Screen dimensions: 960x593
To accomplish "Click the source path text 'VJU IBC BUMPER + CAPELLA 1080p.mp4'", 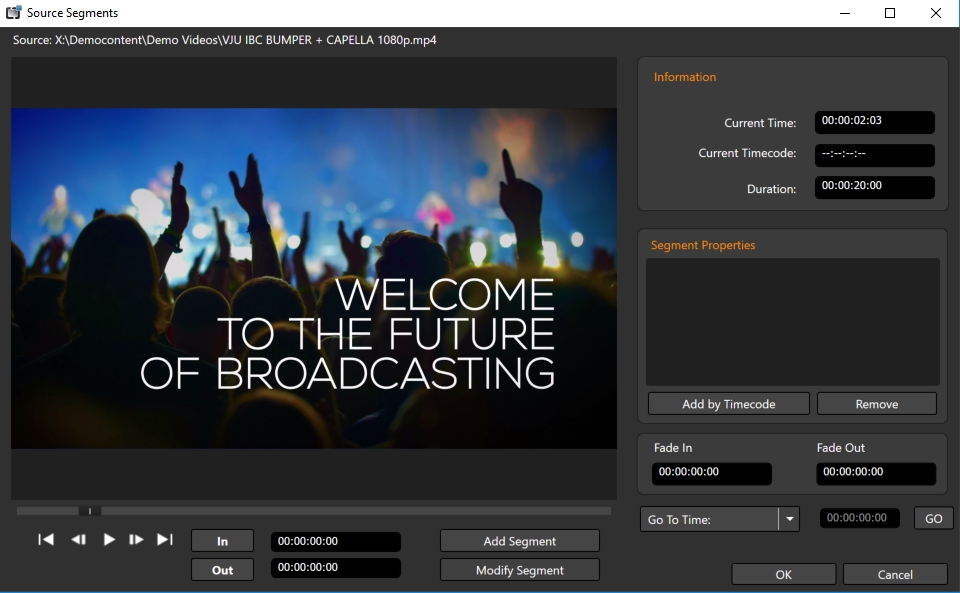I will pos(329,40).
